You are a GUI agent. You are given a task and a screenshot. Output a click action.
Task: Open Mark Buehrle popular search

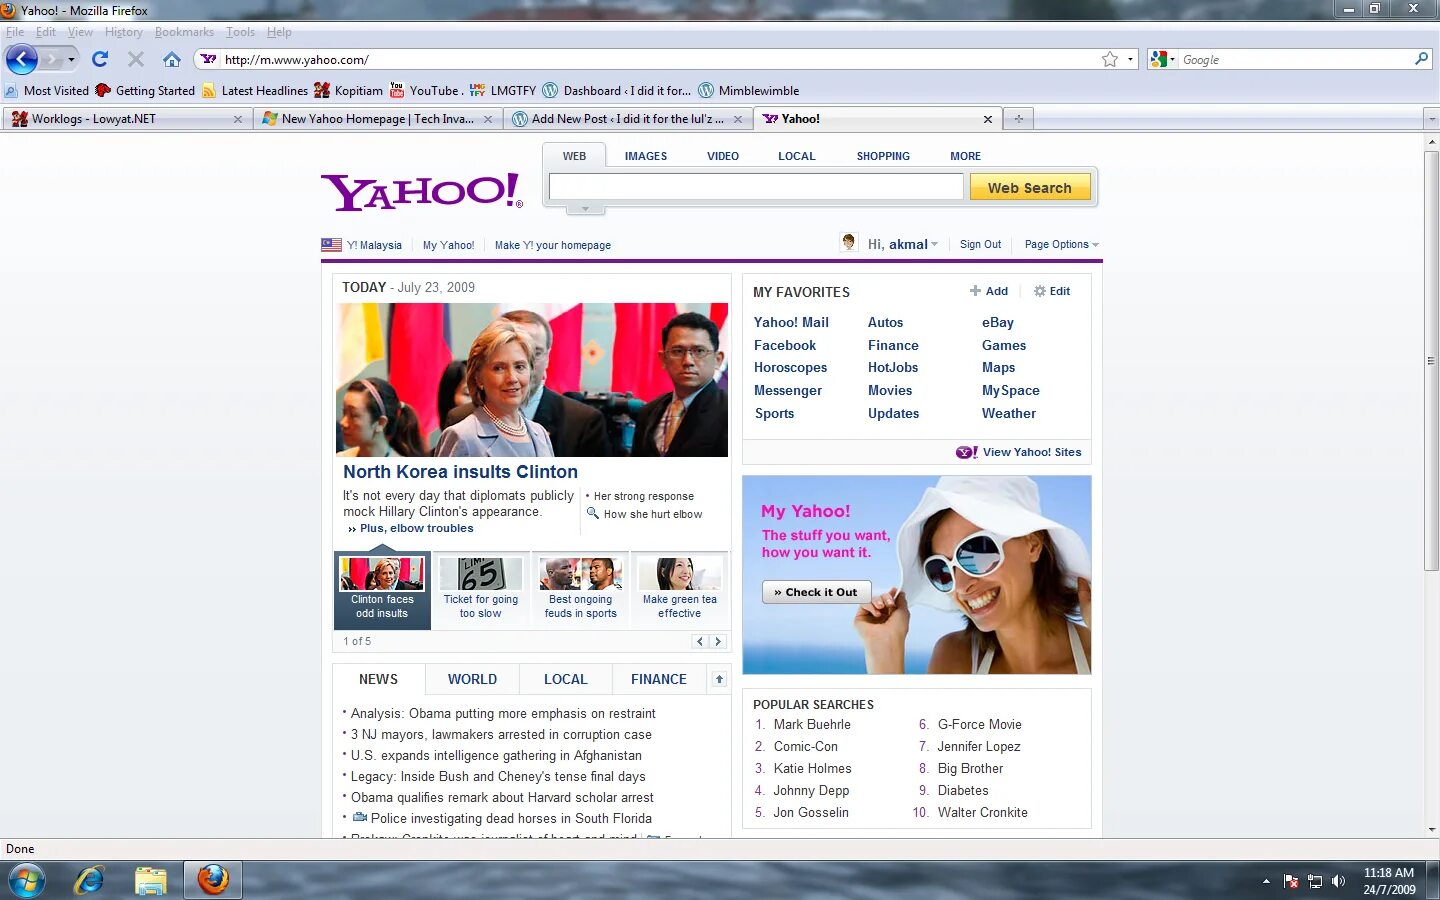(812, 725)
